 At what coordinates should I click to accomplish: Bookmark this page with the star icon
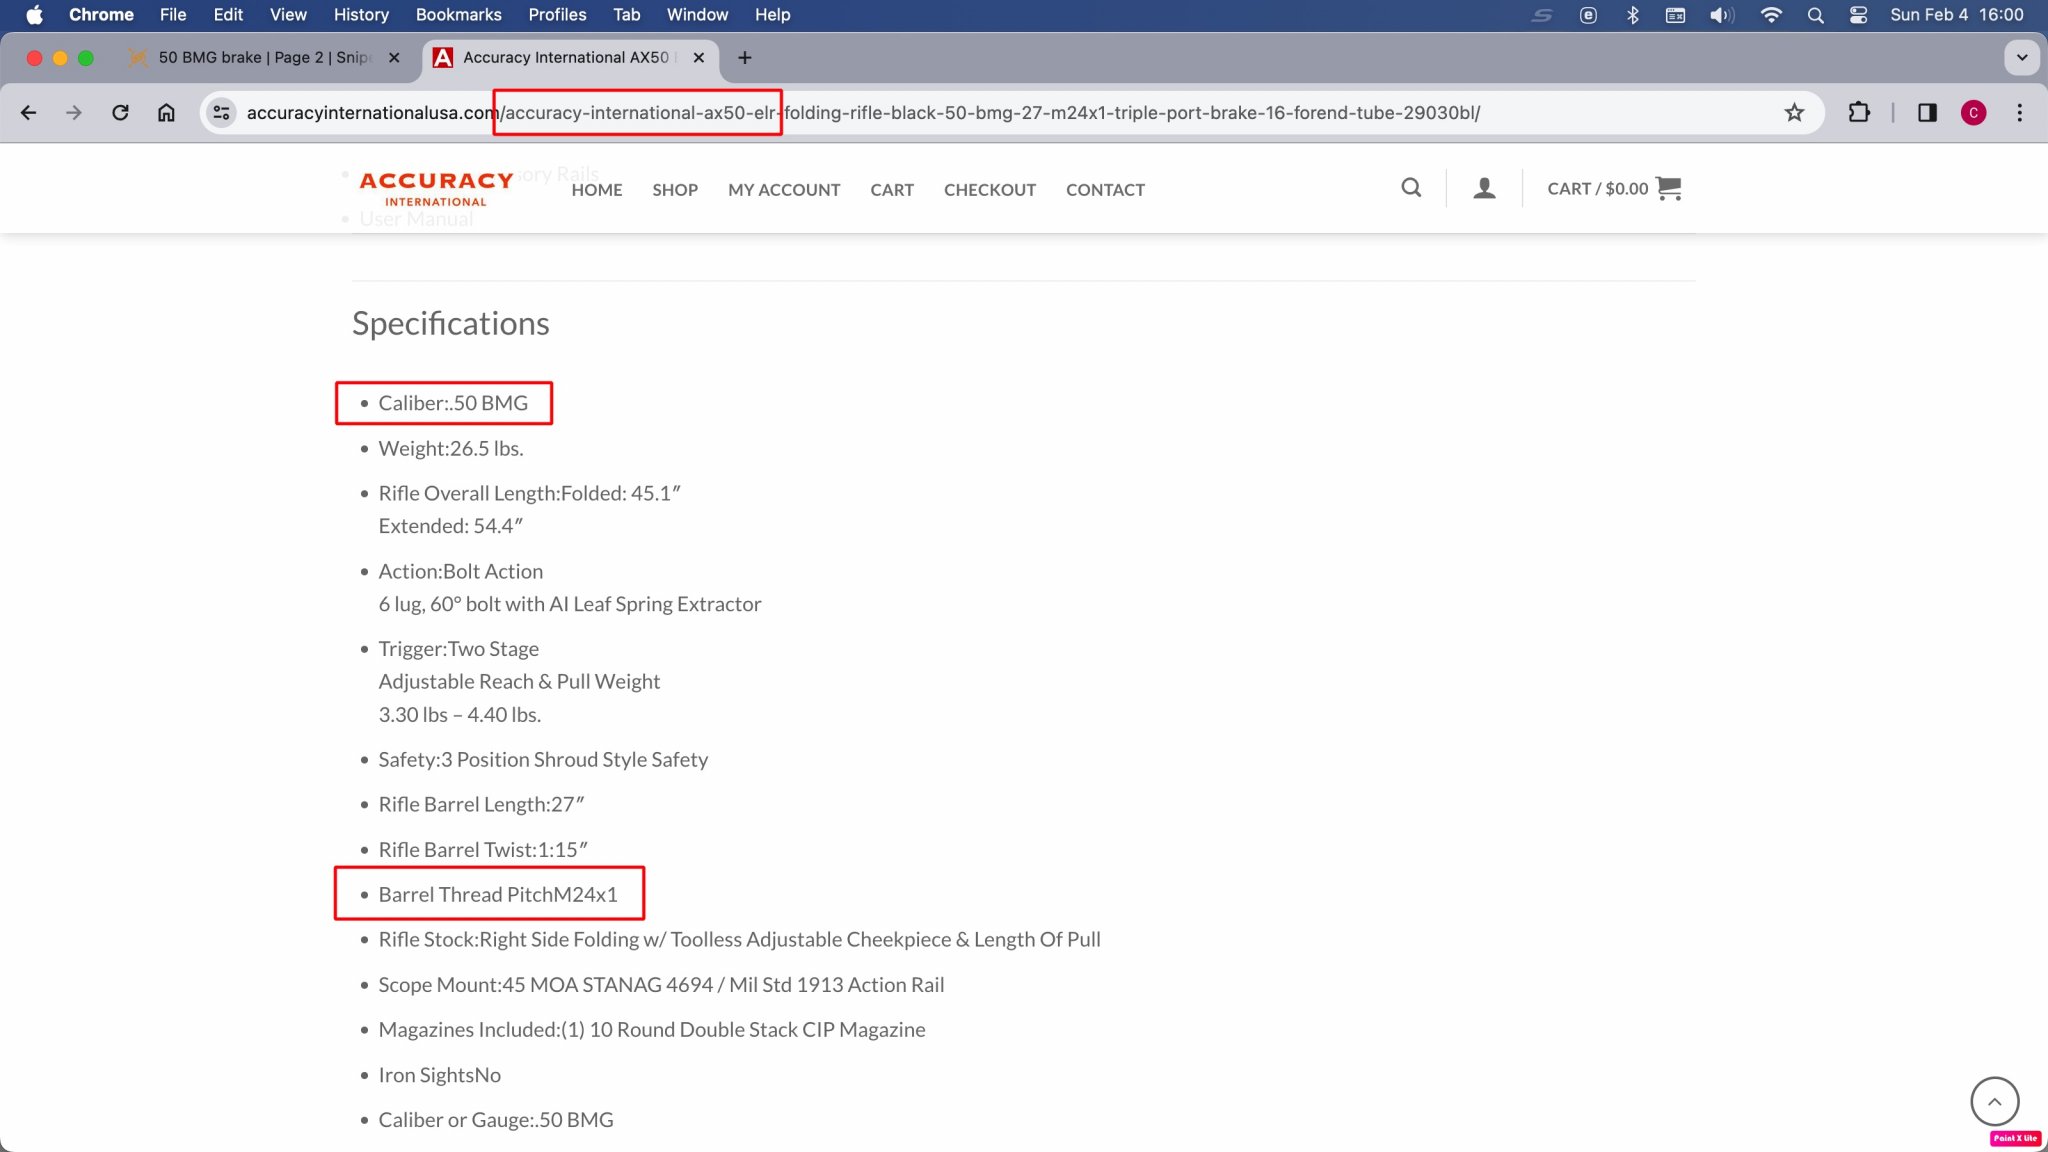tap(1794, 113)
